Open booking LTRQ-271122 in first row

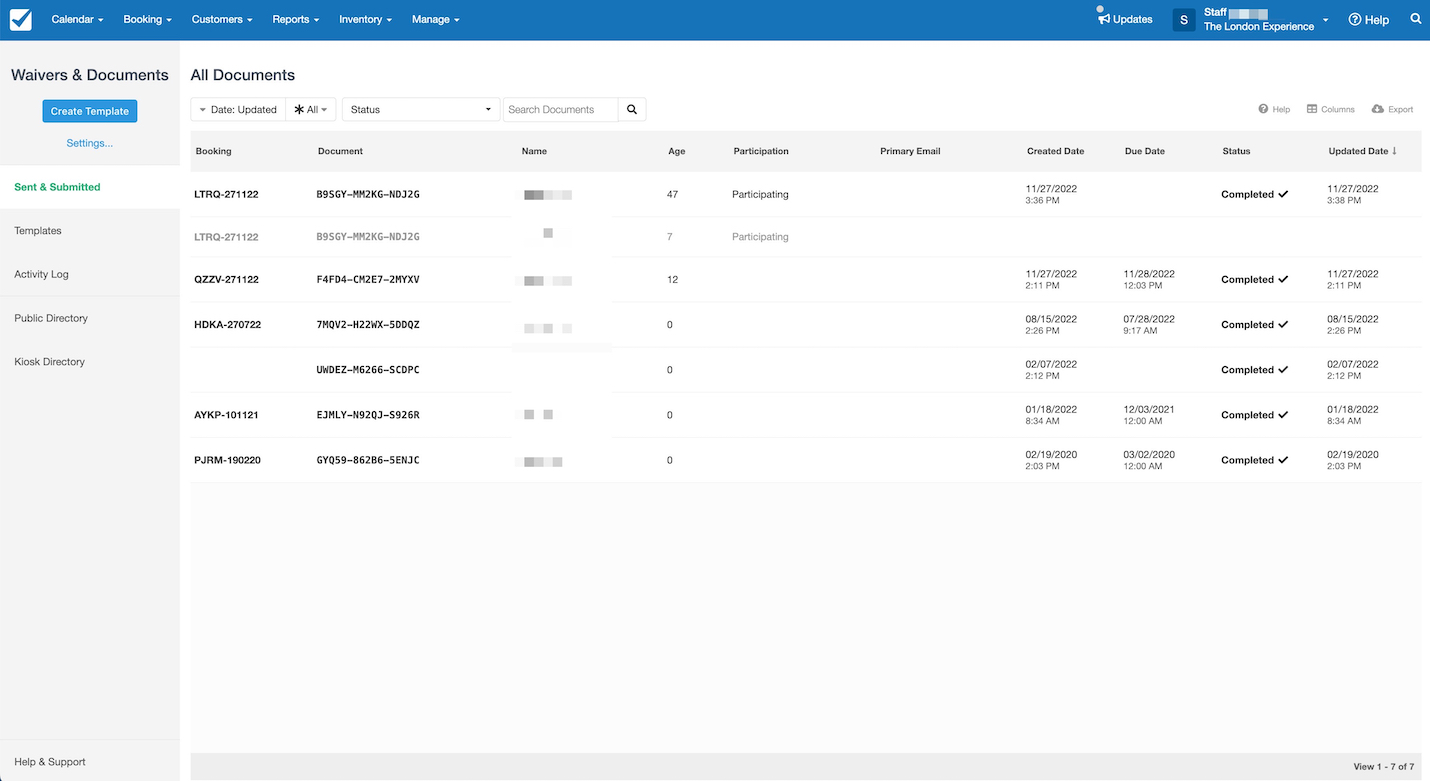pos(226,194)
